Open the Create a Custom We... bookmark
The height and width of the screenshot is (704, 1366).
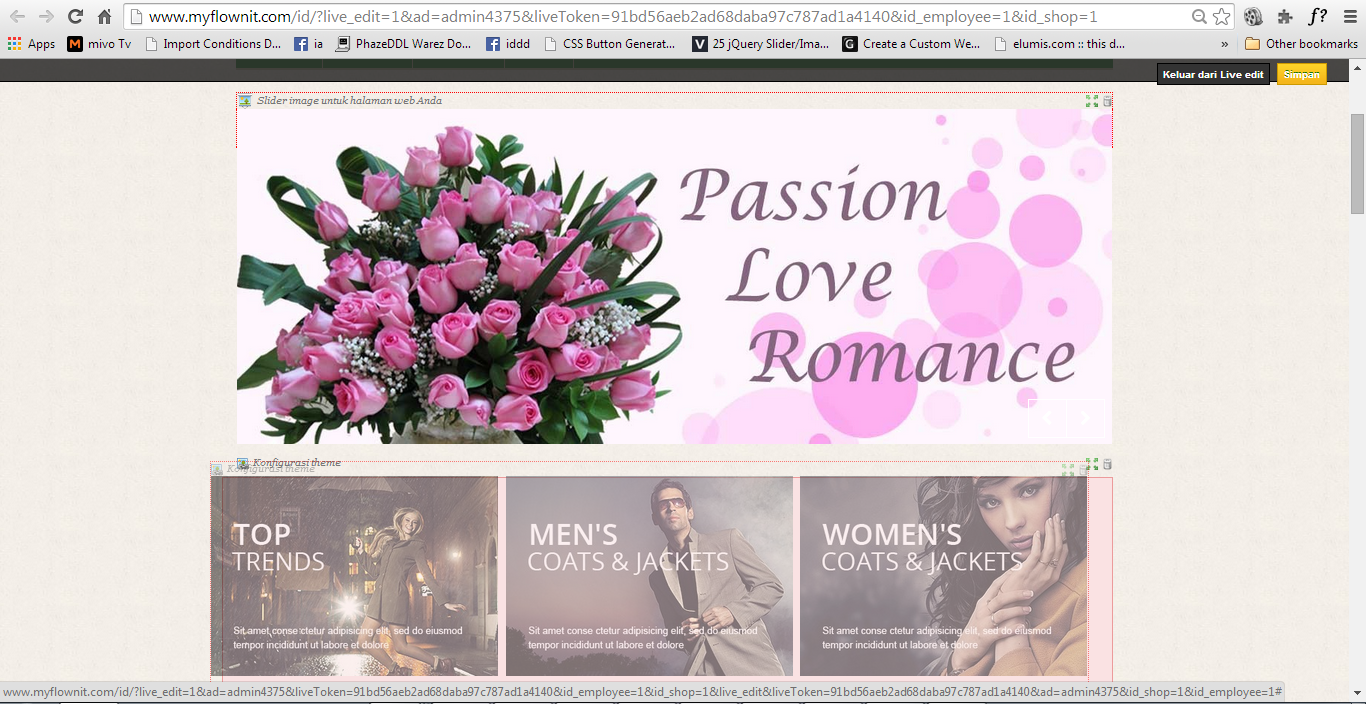point(912,44)
